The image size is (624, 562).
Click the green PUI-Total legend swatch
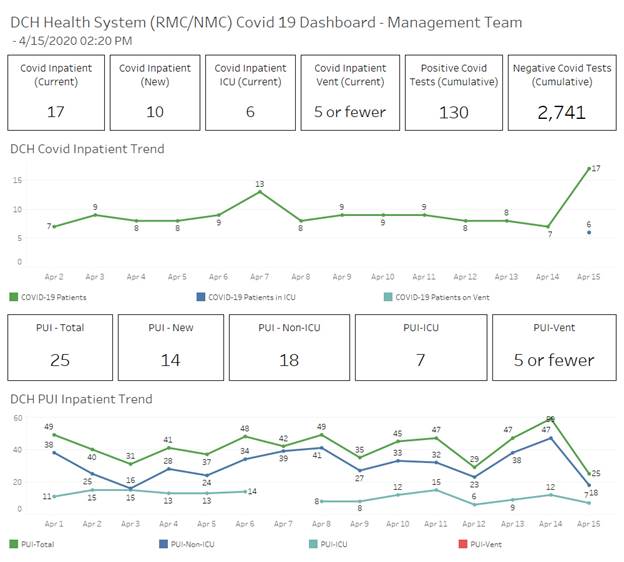pyautogui.click(x=14, y=544)
